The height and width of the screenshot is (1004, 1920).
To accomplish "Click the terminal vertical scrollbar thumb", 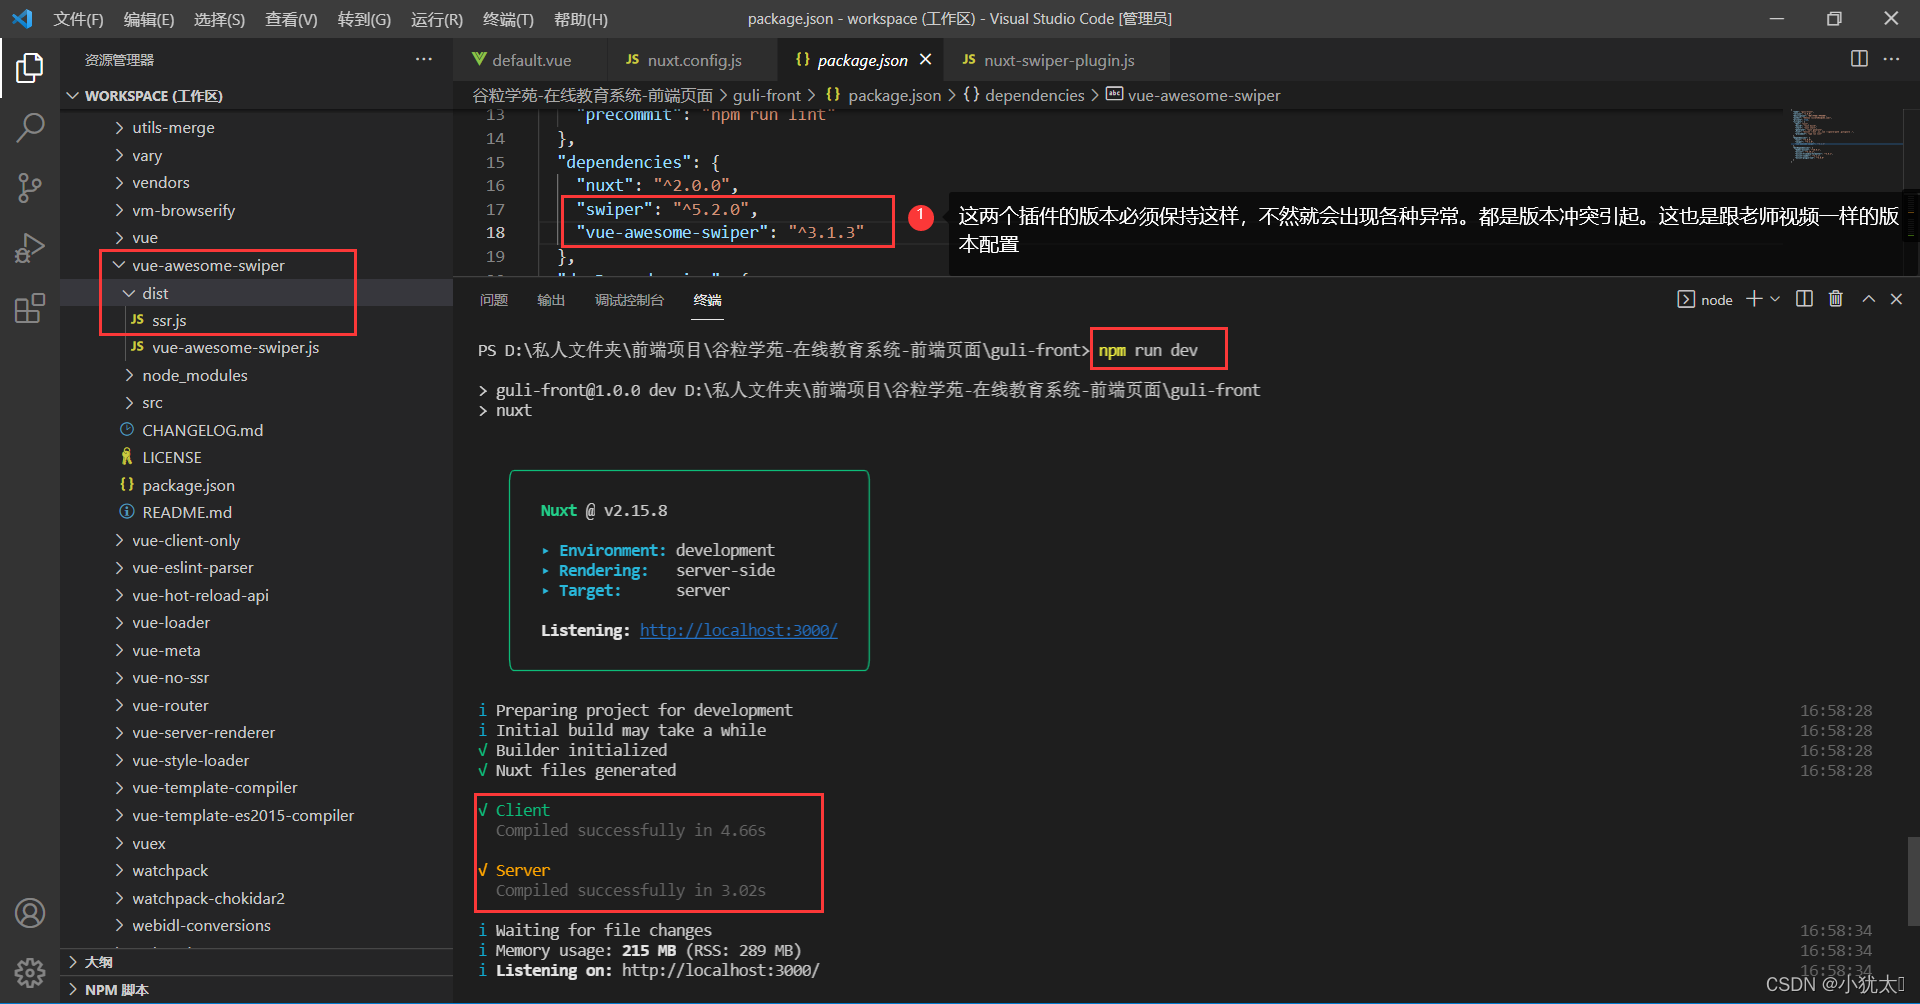I will pos(1913,883).
